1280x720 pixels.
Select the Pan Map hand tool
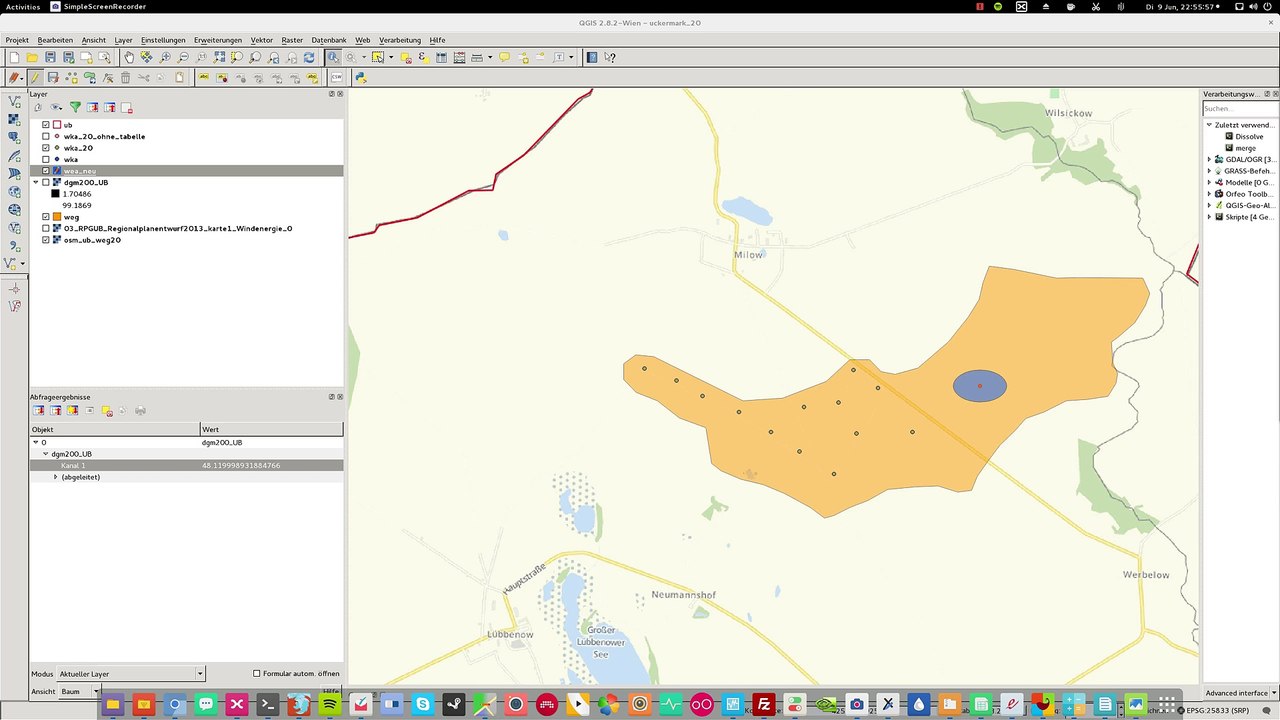click(x=129, y=57)
